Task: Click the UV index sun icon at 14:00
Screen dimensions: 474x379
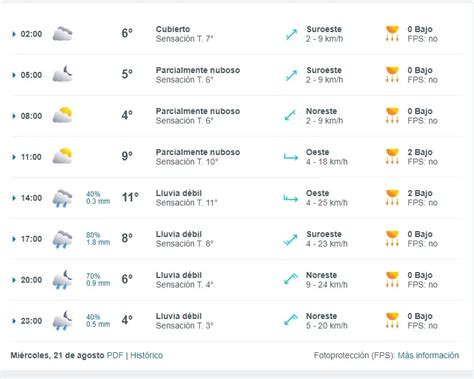Action: tap(392, 198)
